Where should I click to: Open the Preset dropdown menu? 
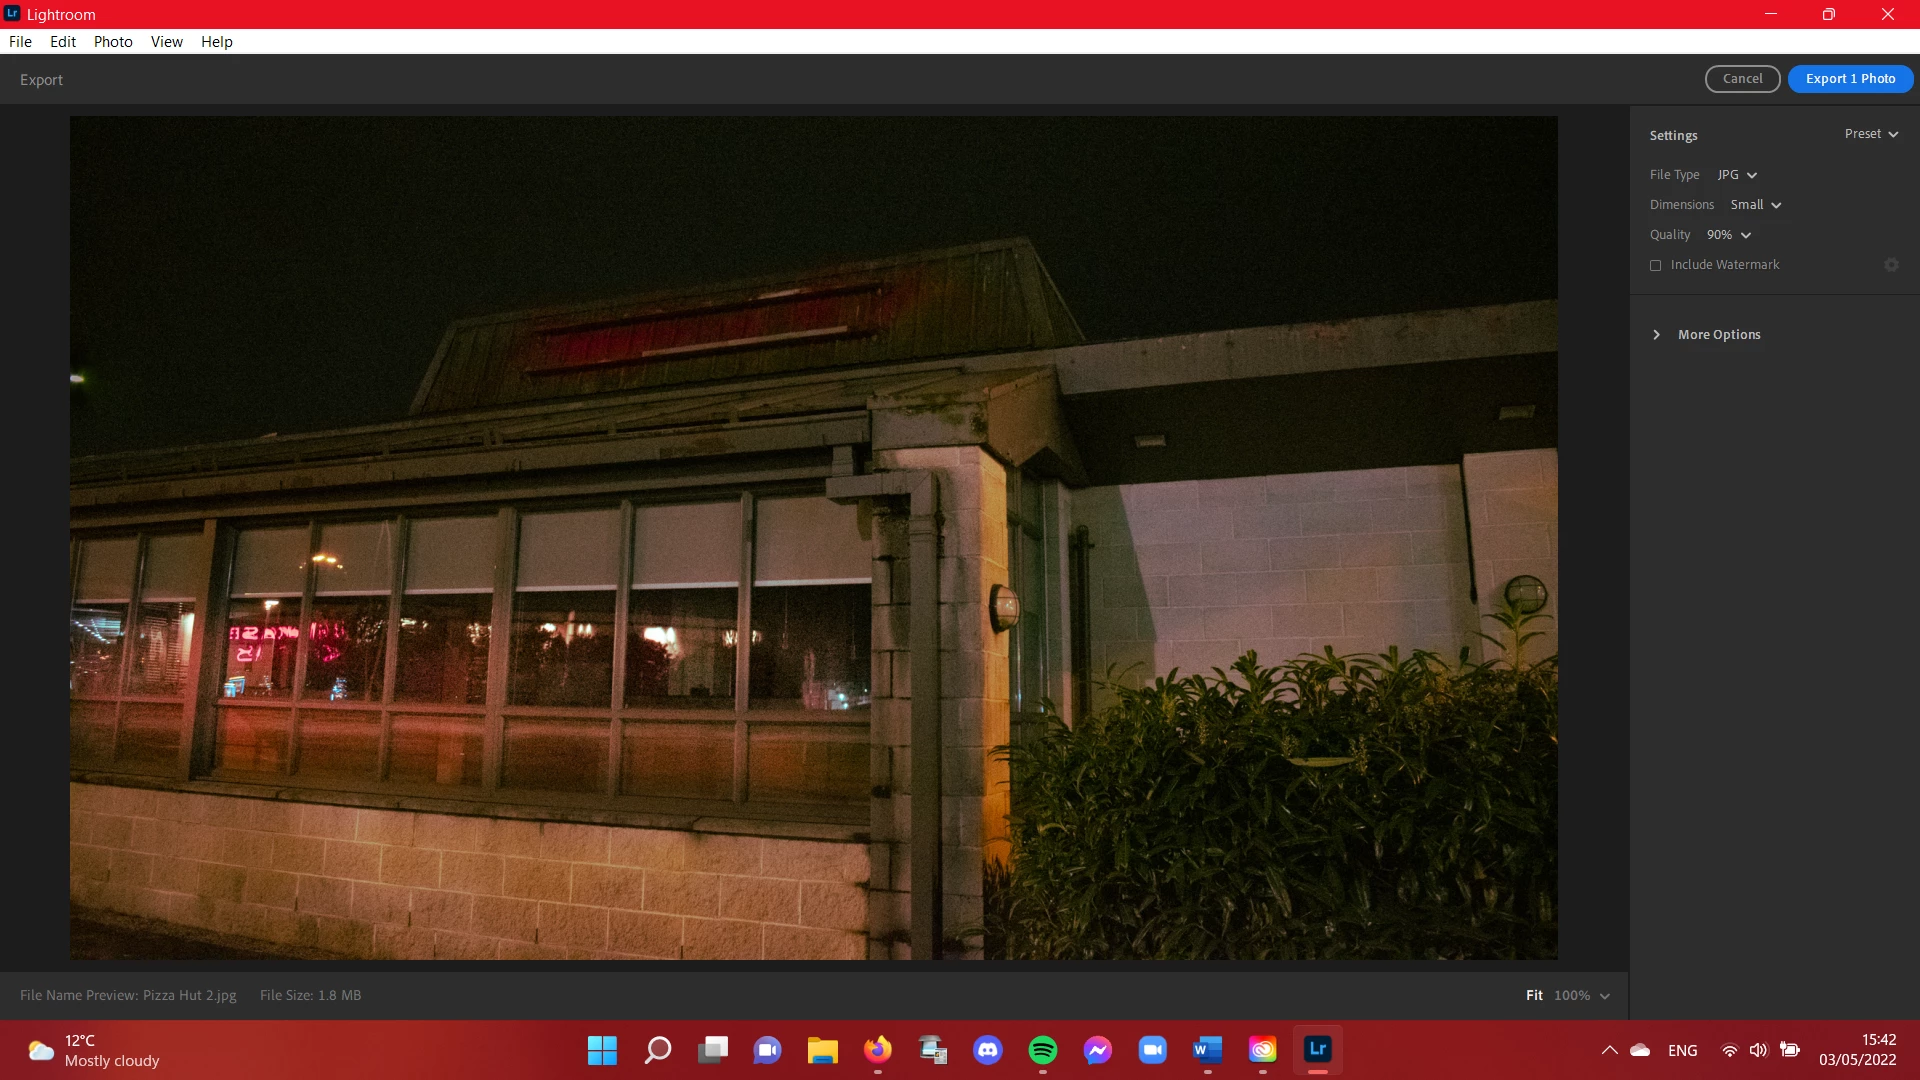[1871, 134]
